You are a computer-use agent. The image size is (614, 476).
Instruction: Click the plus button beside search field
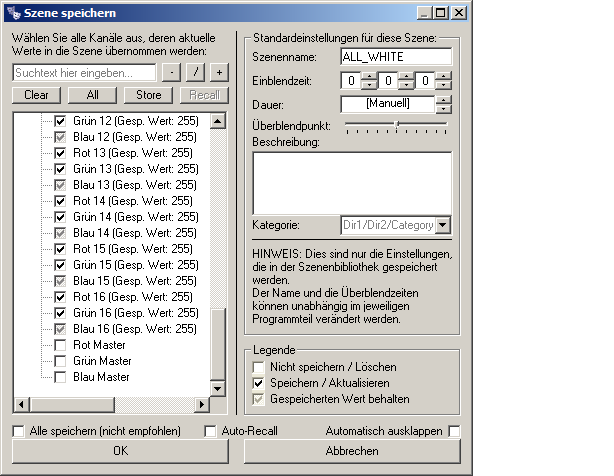coord(219,73)
